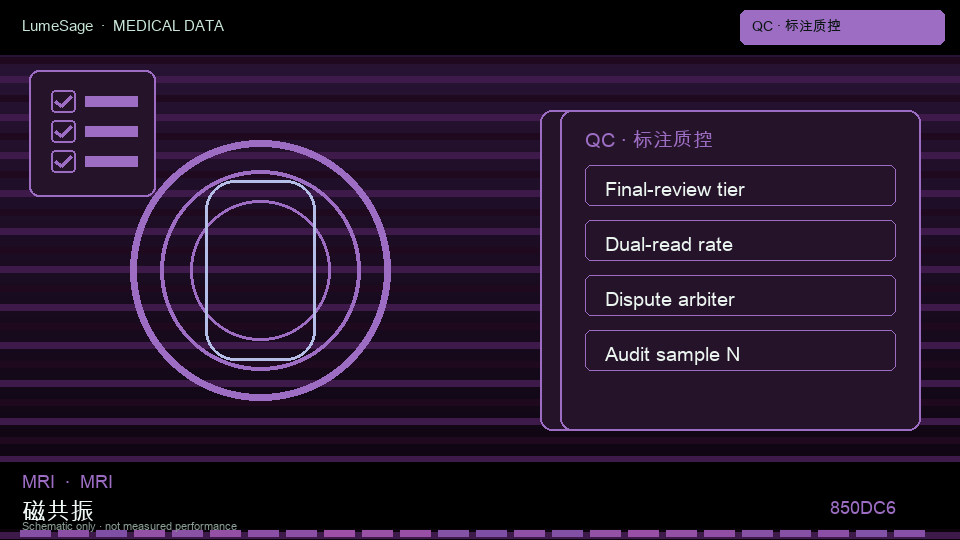Click the QC 标注质控 panel title

click(x=648, y=140)
